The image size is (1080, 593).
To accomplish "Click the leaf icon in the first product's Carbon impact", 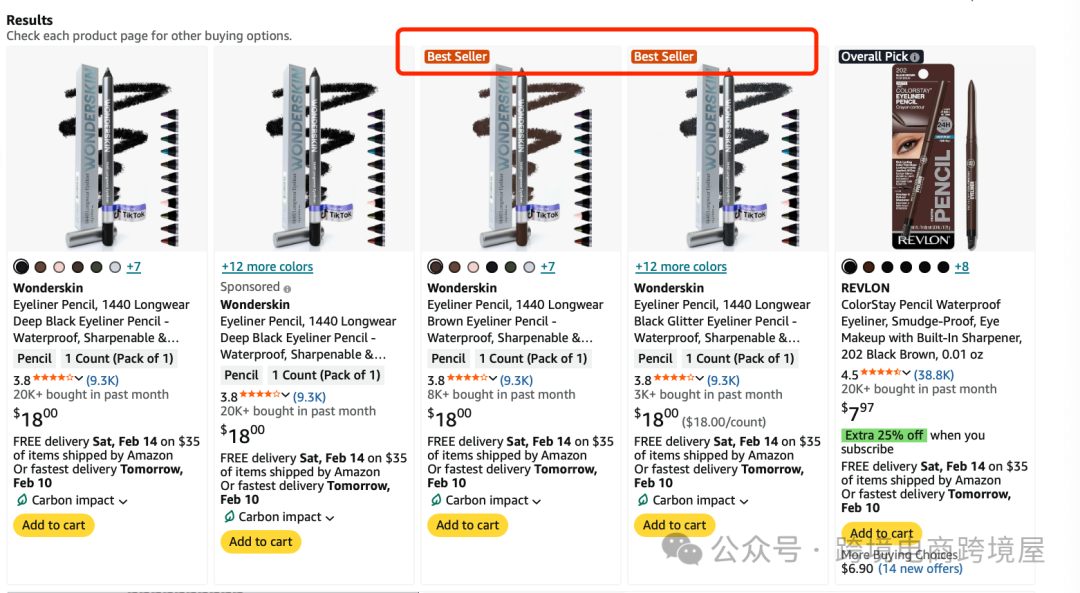I will [21, 500].
